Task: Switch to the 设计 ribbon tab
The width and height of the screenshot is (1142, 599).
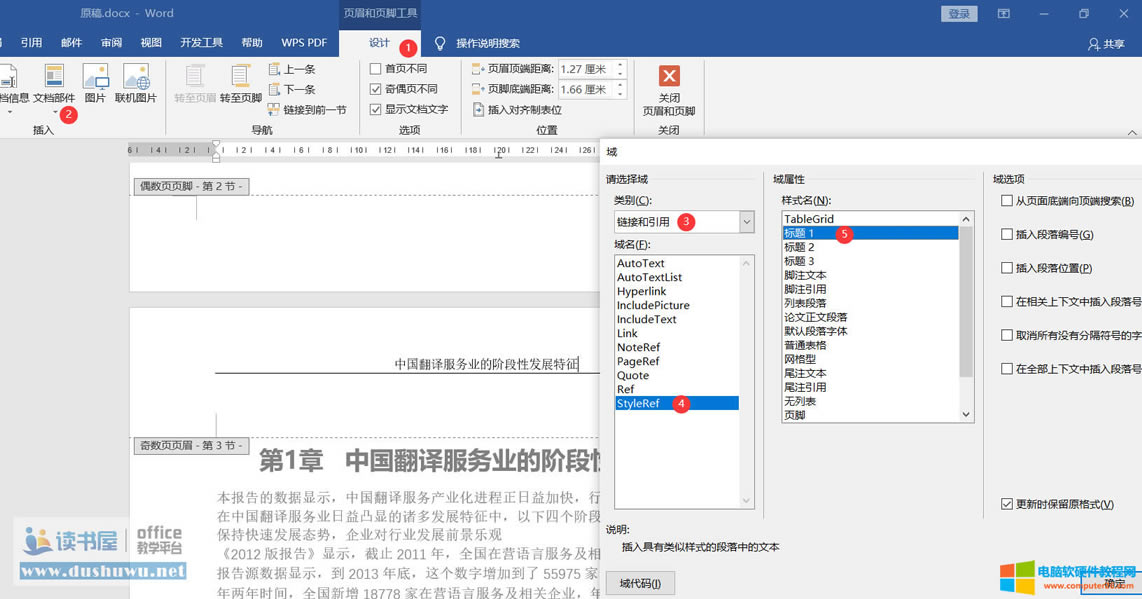Action: click(x=379, y=43)
